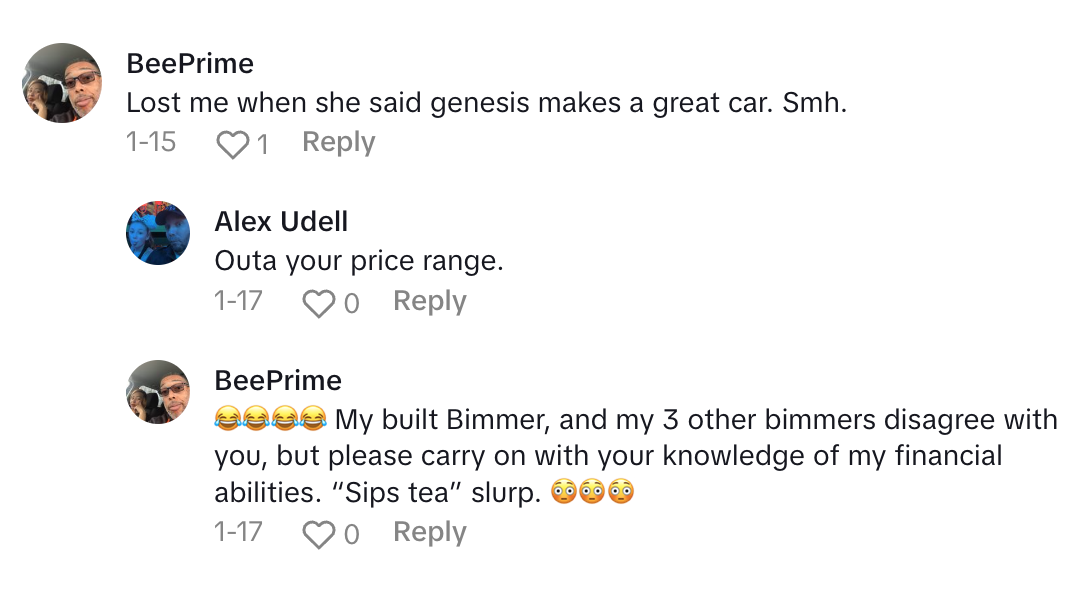Select the 'Outa your price range.' comment text
The height and width of the screenshot is (590, 1088).
click(x=358, y=261)
